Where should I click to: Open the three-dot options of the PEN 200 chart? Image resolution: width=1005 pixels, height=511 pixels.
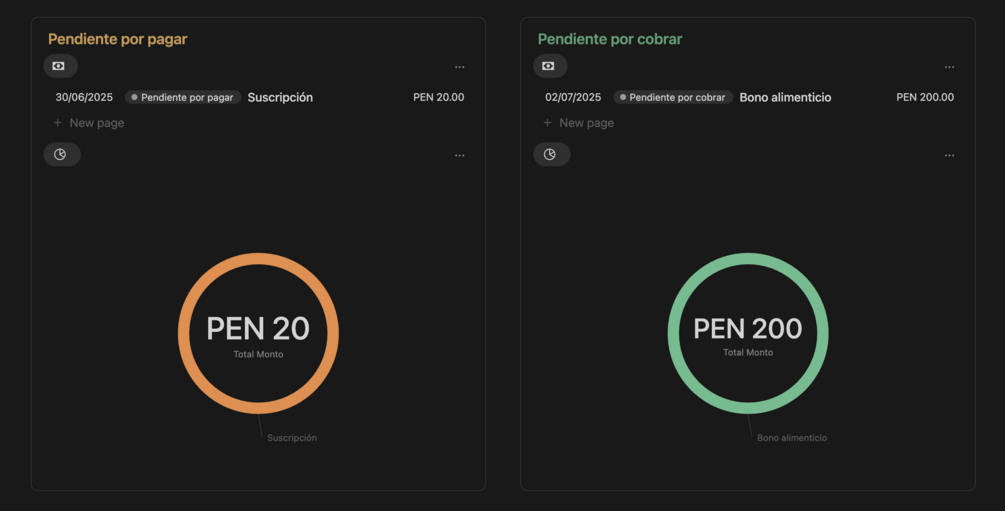click(x=949, y=155)
